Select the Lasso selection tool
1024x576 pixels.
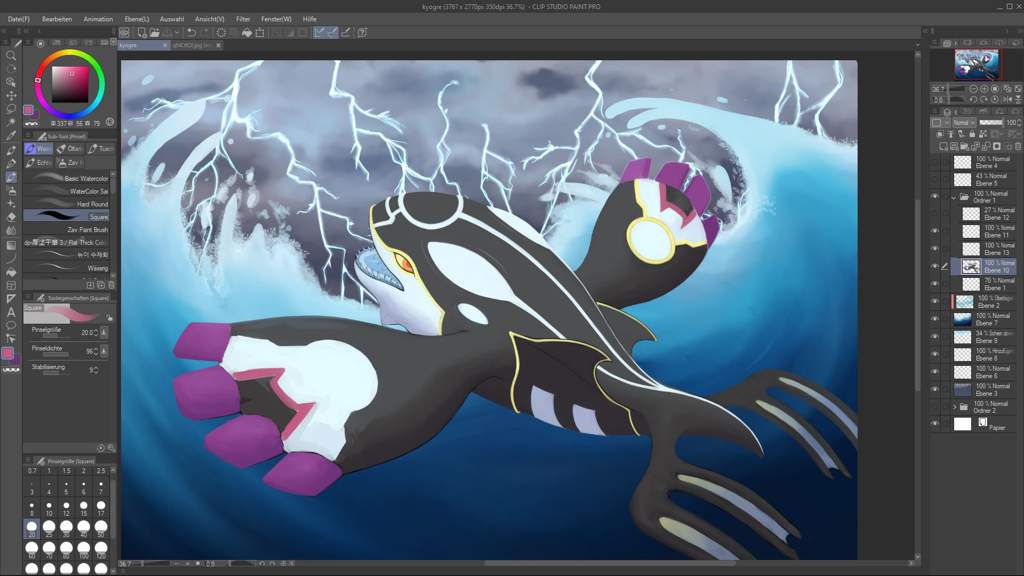click(10, 109)
